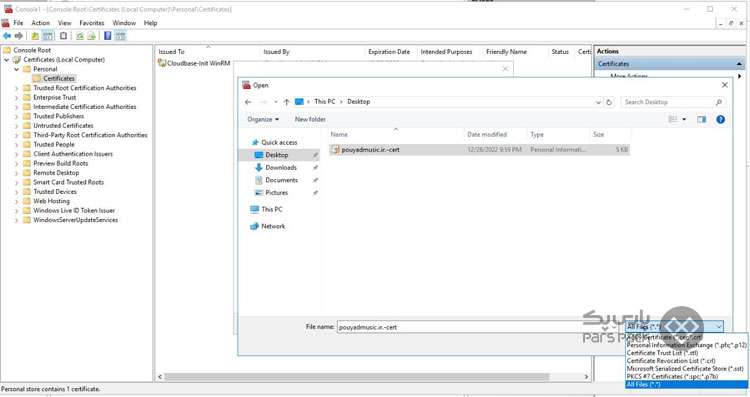Click the Back arrow in Open dialog
The width and height of the screenshot is (750, 397).
point(248,102)
